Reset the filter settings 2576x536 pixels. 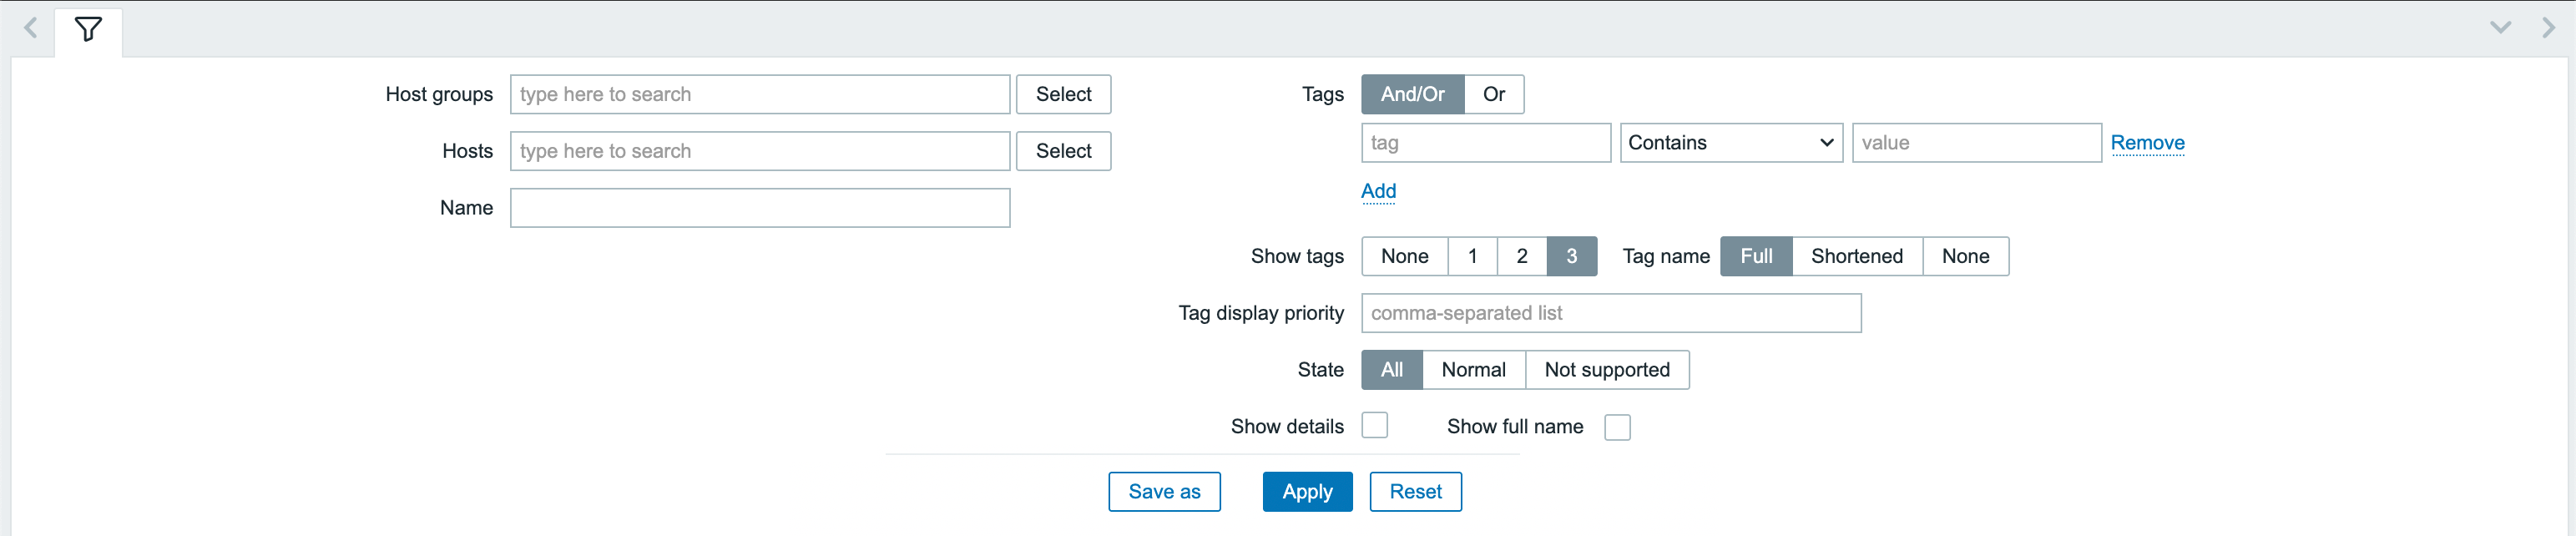(1415, 492)
